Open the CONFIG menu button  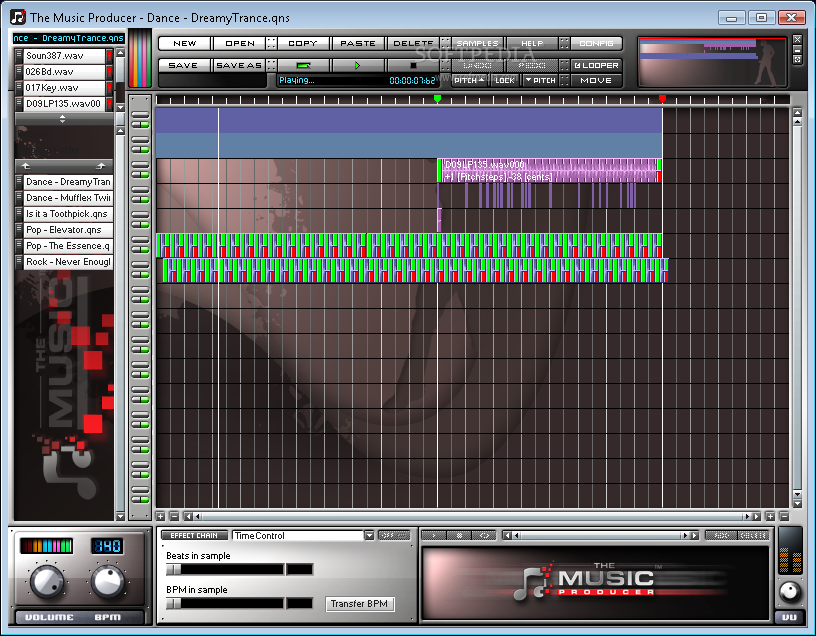point(596,43)
